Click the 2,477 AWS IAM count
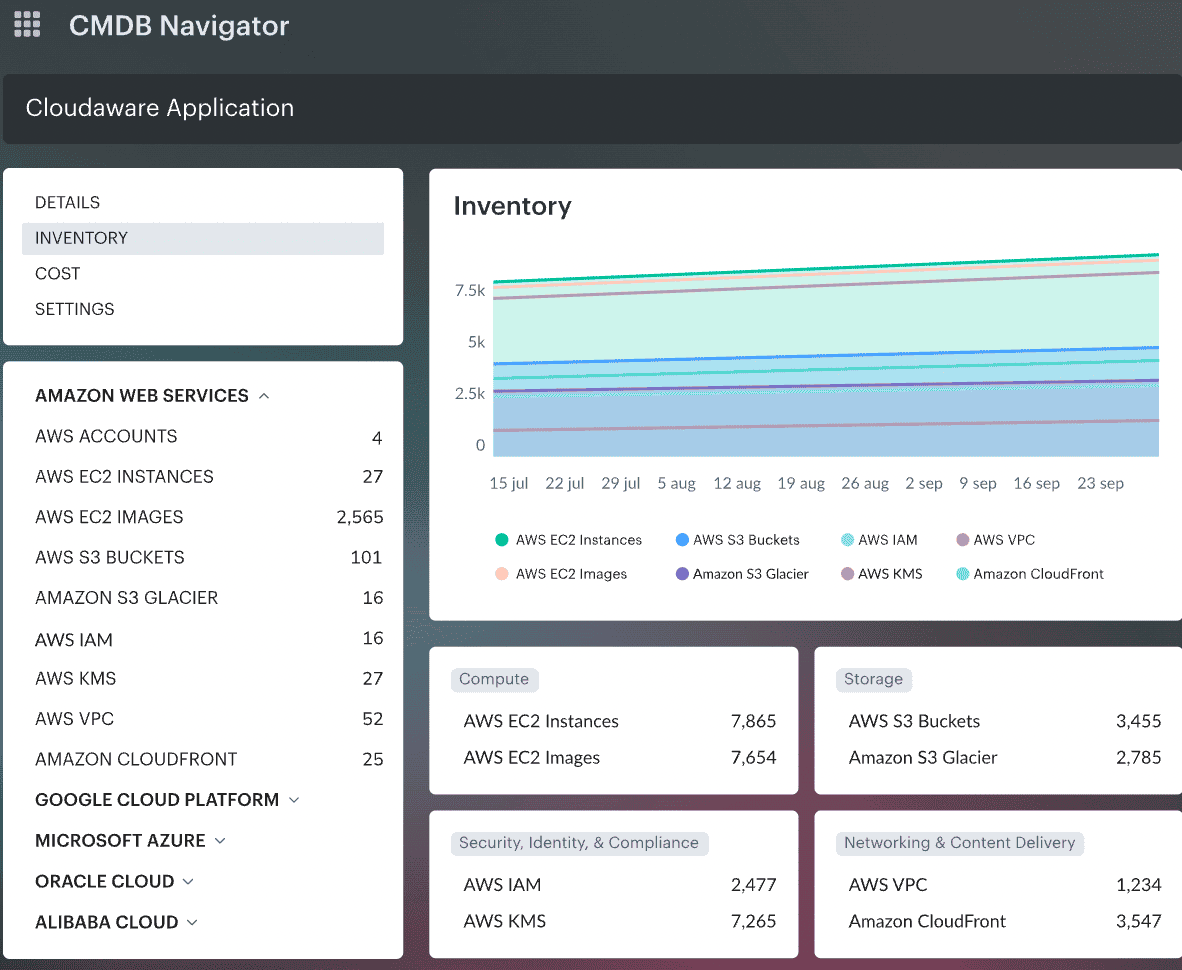The width and height of the screenshot is (1182, 970). tap(753, 885)
